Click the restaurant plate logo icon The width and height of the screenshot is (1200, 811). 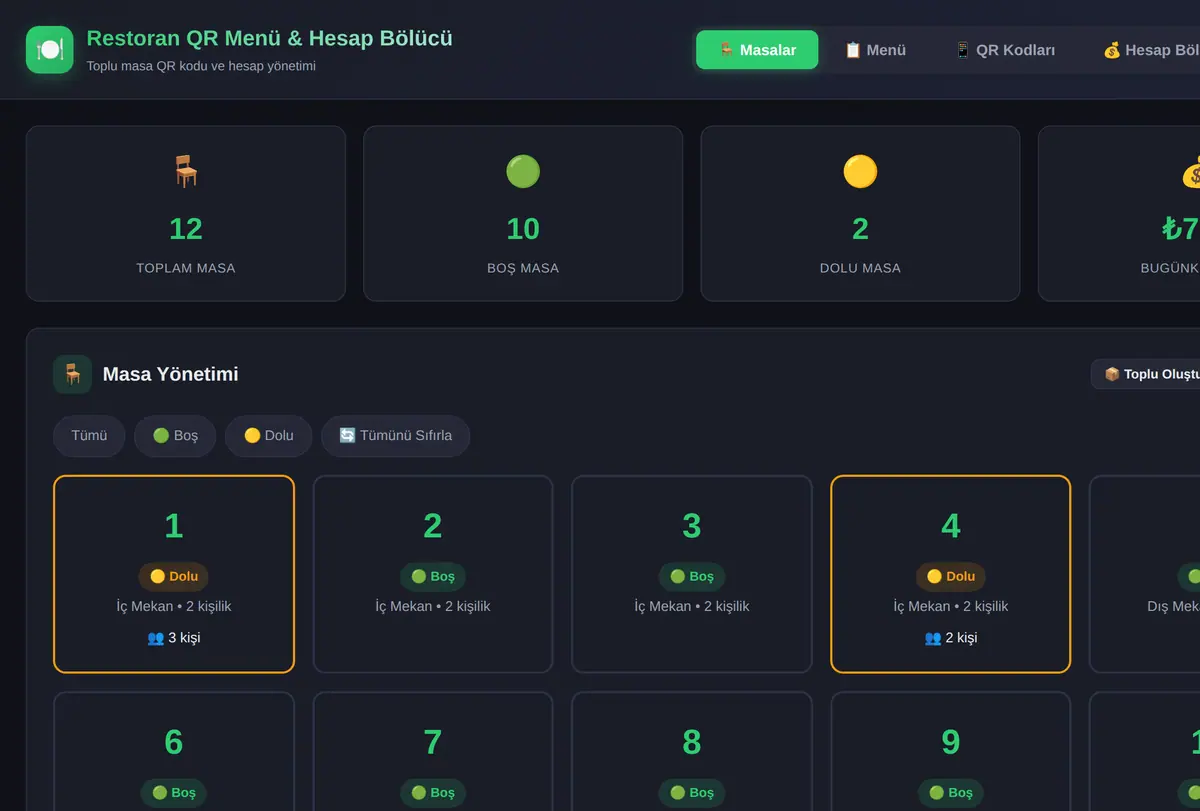click(50, 50)
